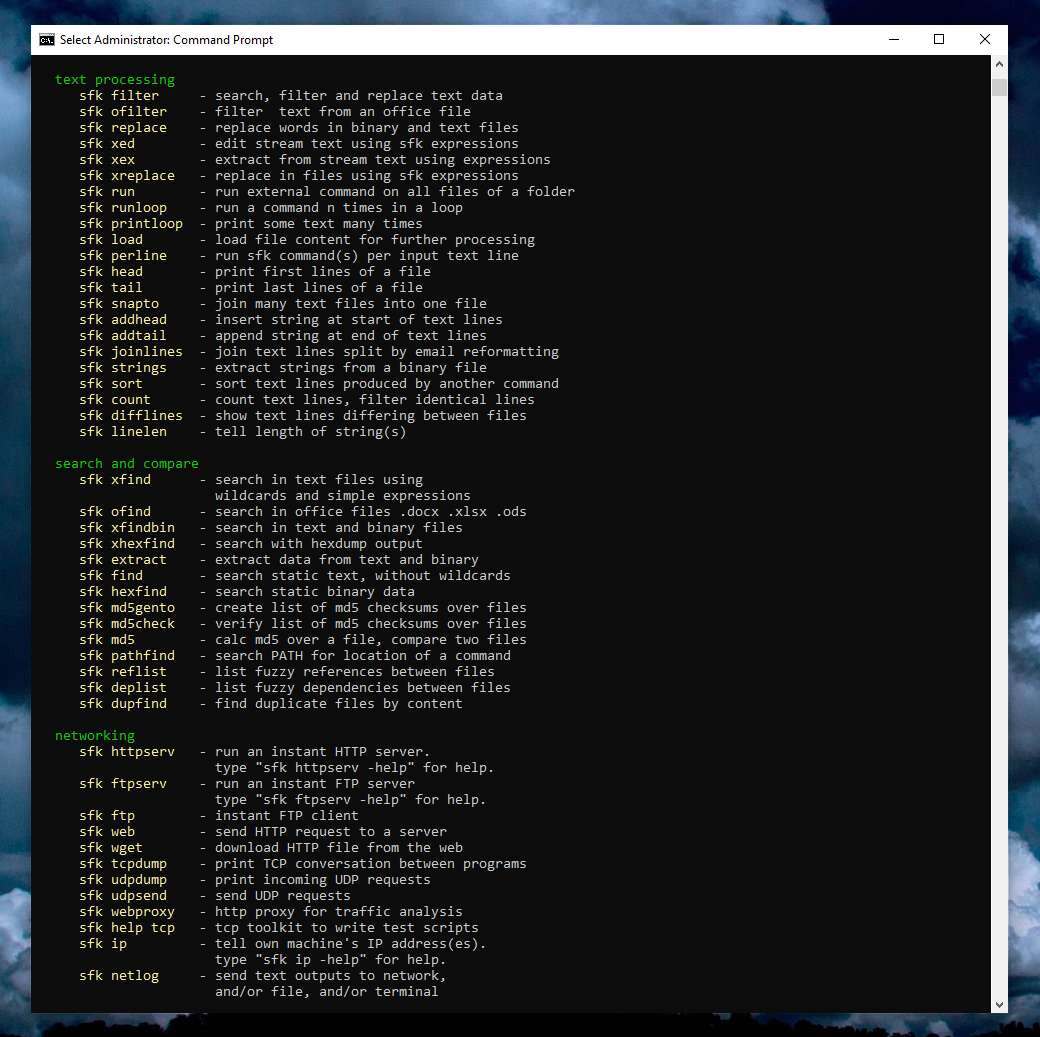
Task: Click the 'sfk xreplace' command text
Action: coord(127,176)
